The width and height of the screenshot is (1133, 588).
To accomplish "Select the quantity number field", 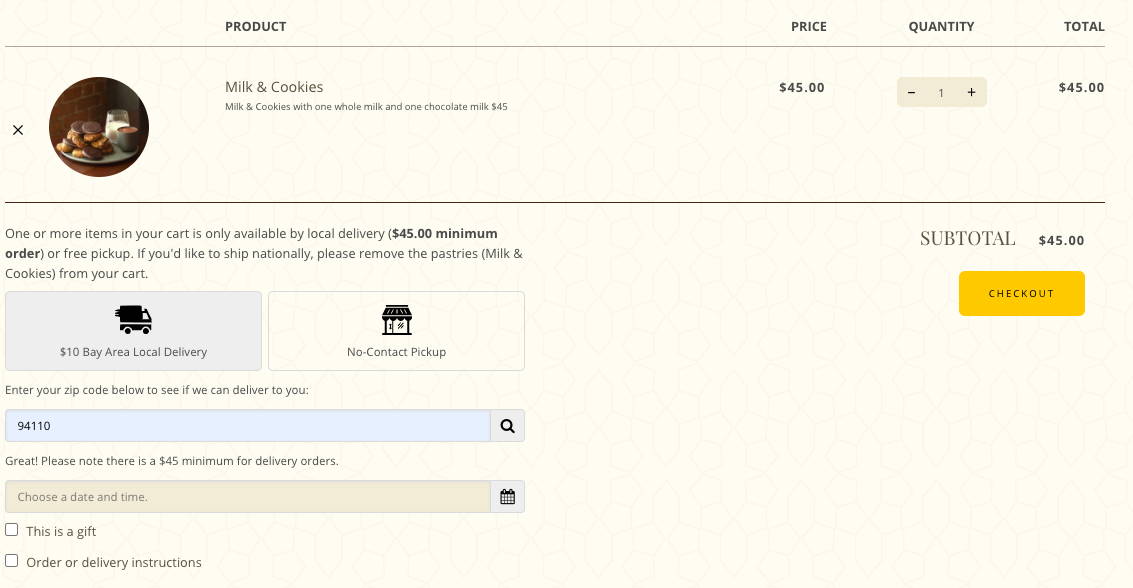I will [x=941, y=92].
